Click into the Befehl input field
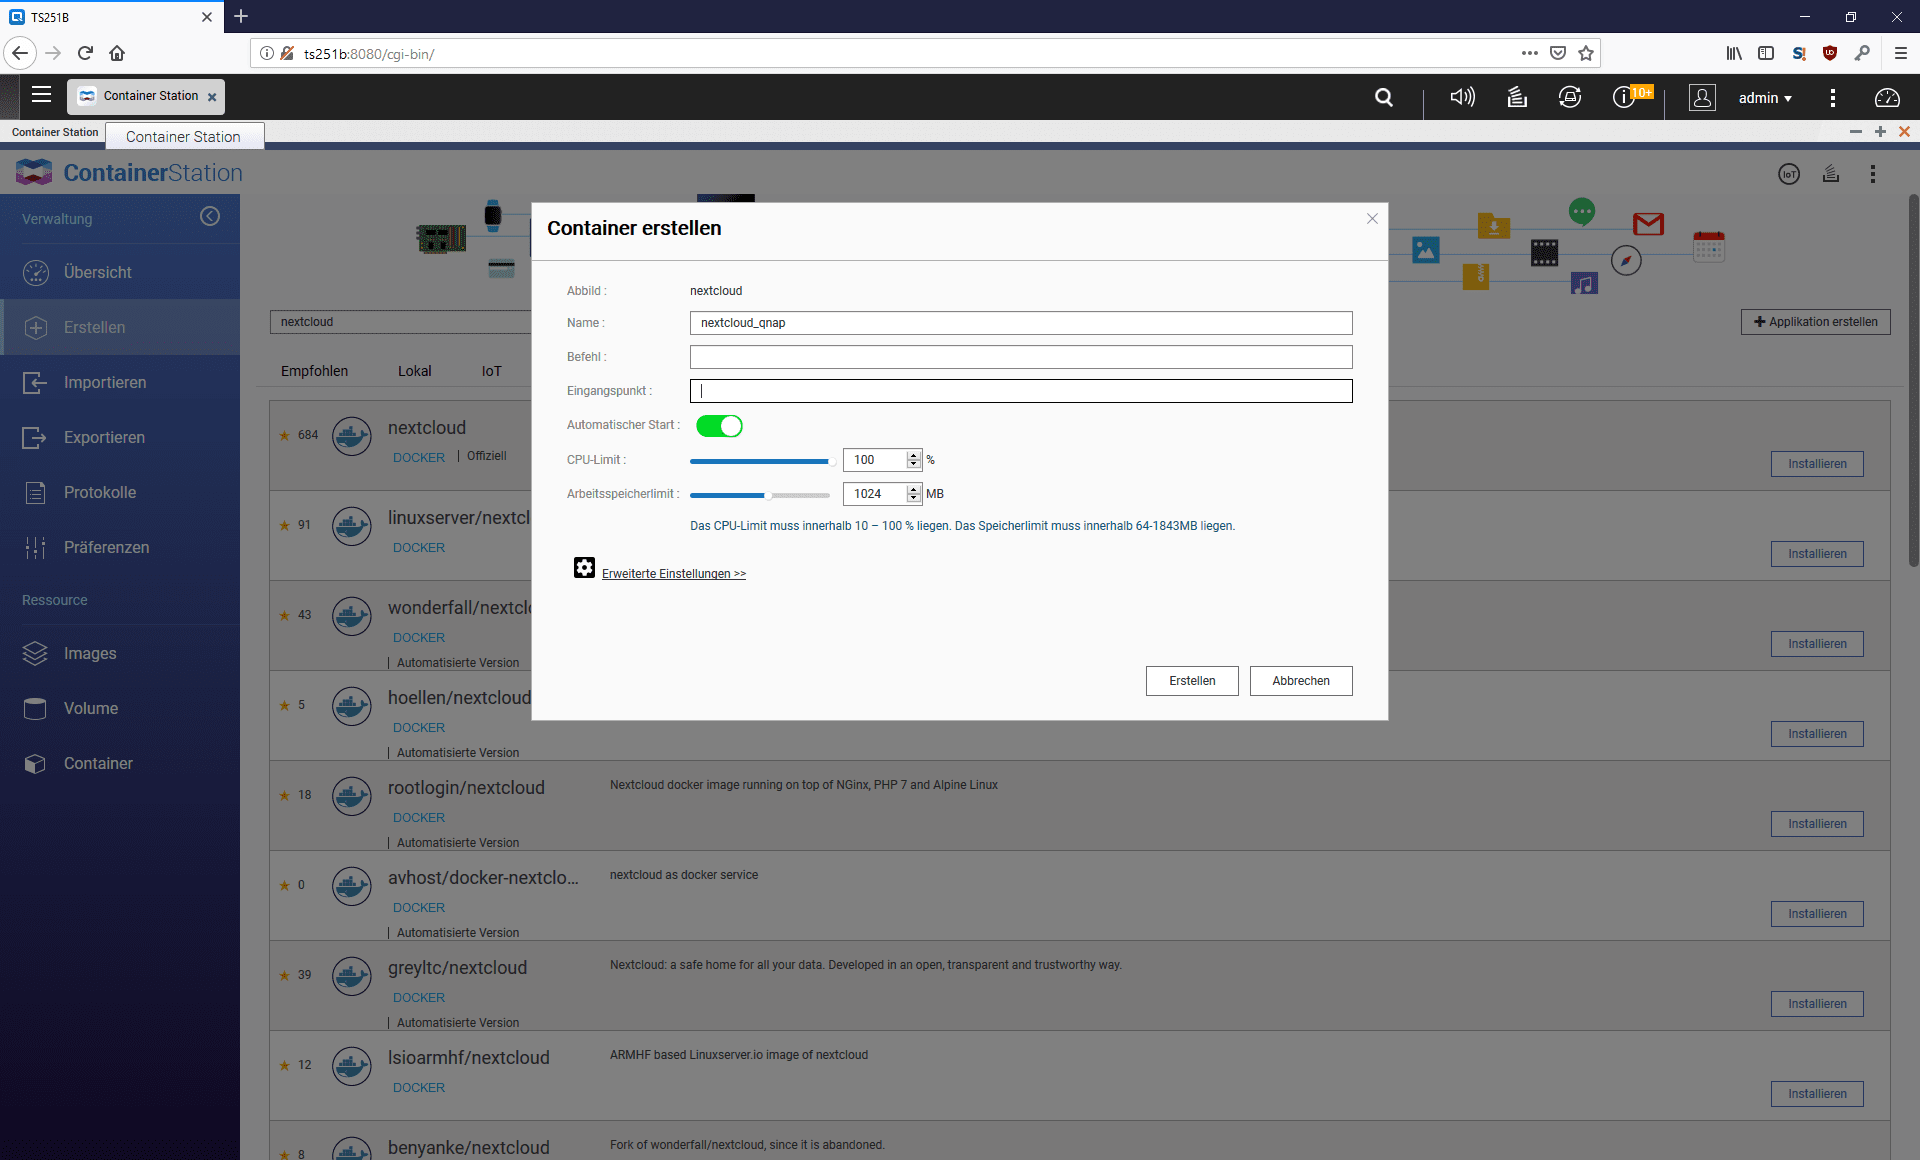 coord(1020,357)
